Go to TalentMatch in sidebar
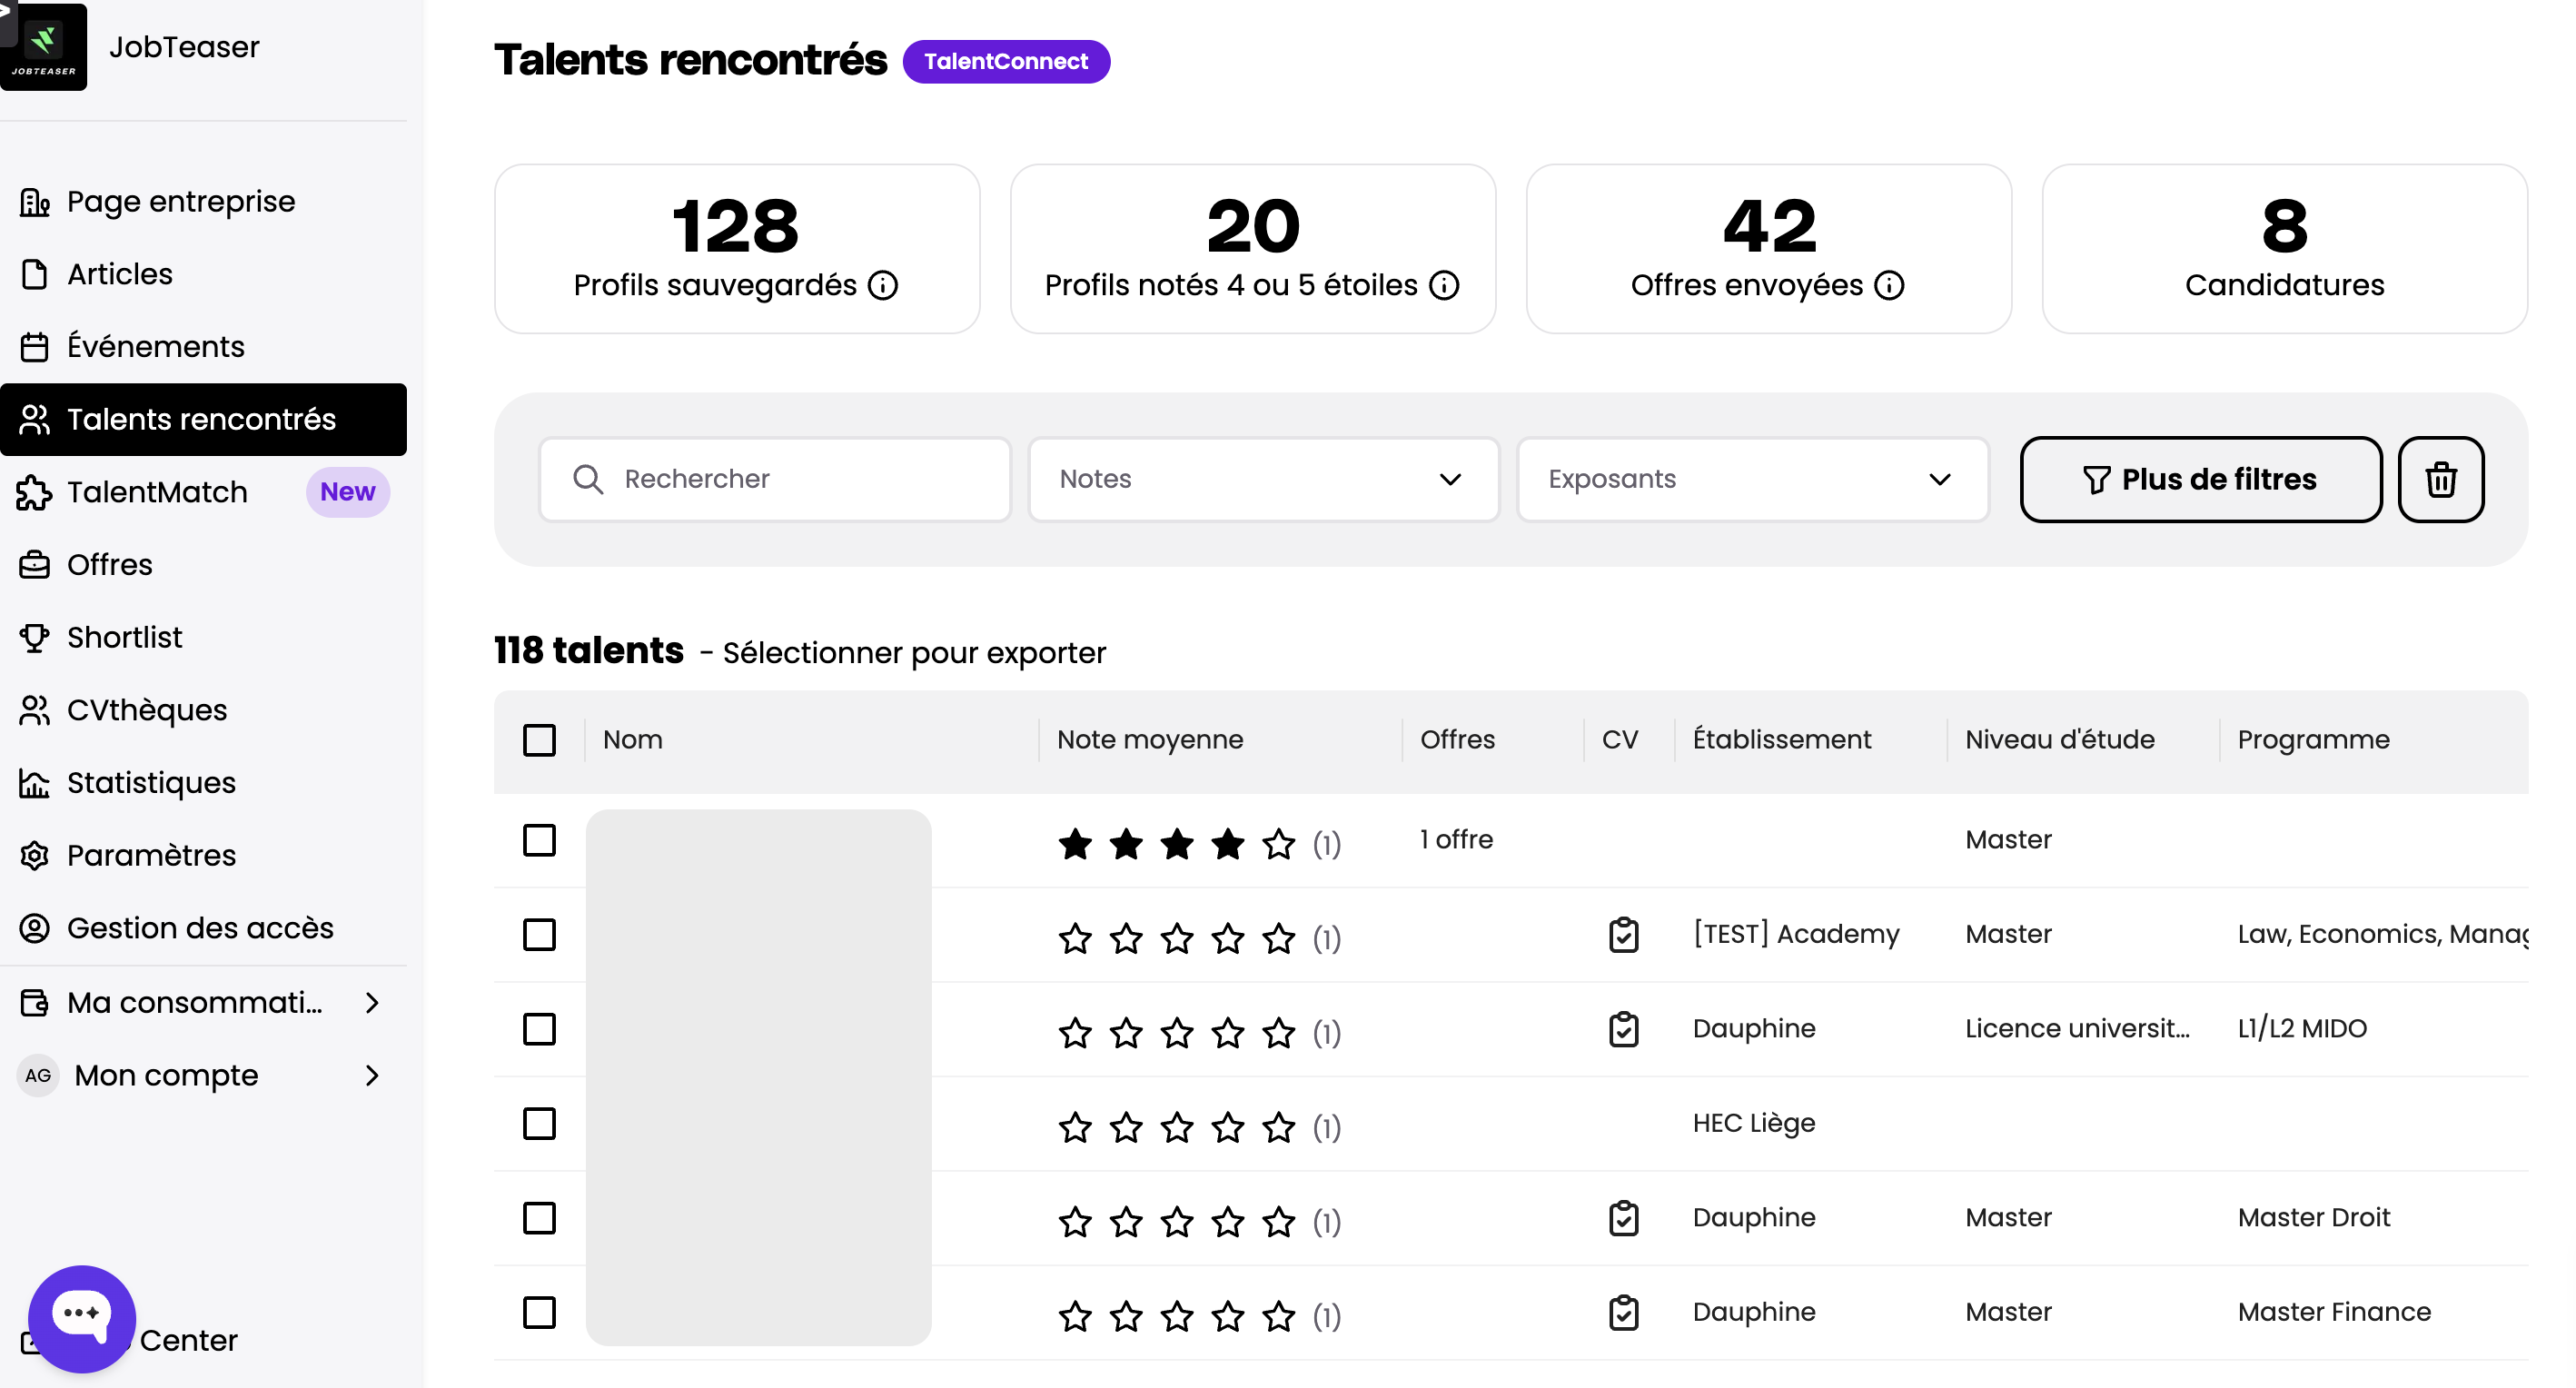Viewport: 2576px width, 1388px height. pyautogui.click(x=157, y=492)
